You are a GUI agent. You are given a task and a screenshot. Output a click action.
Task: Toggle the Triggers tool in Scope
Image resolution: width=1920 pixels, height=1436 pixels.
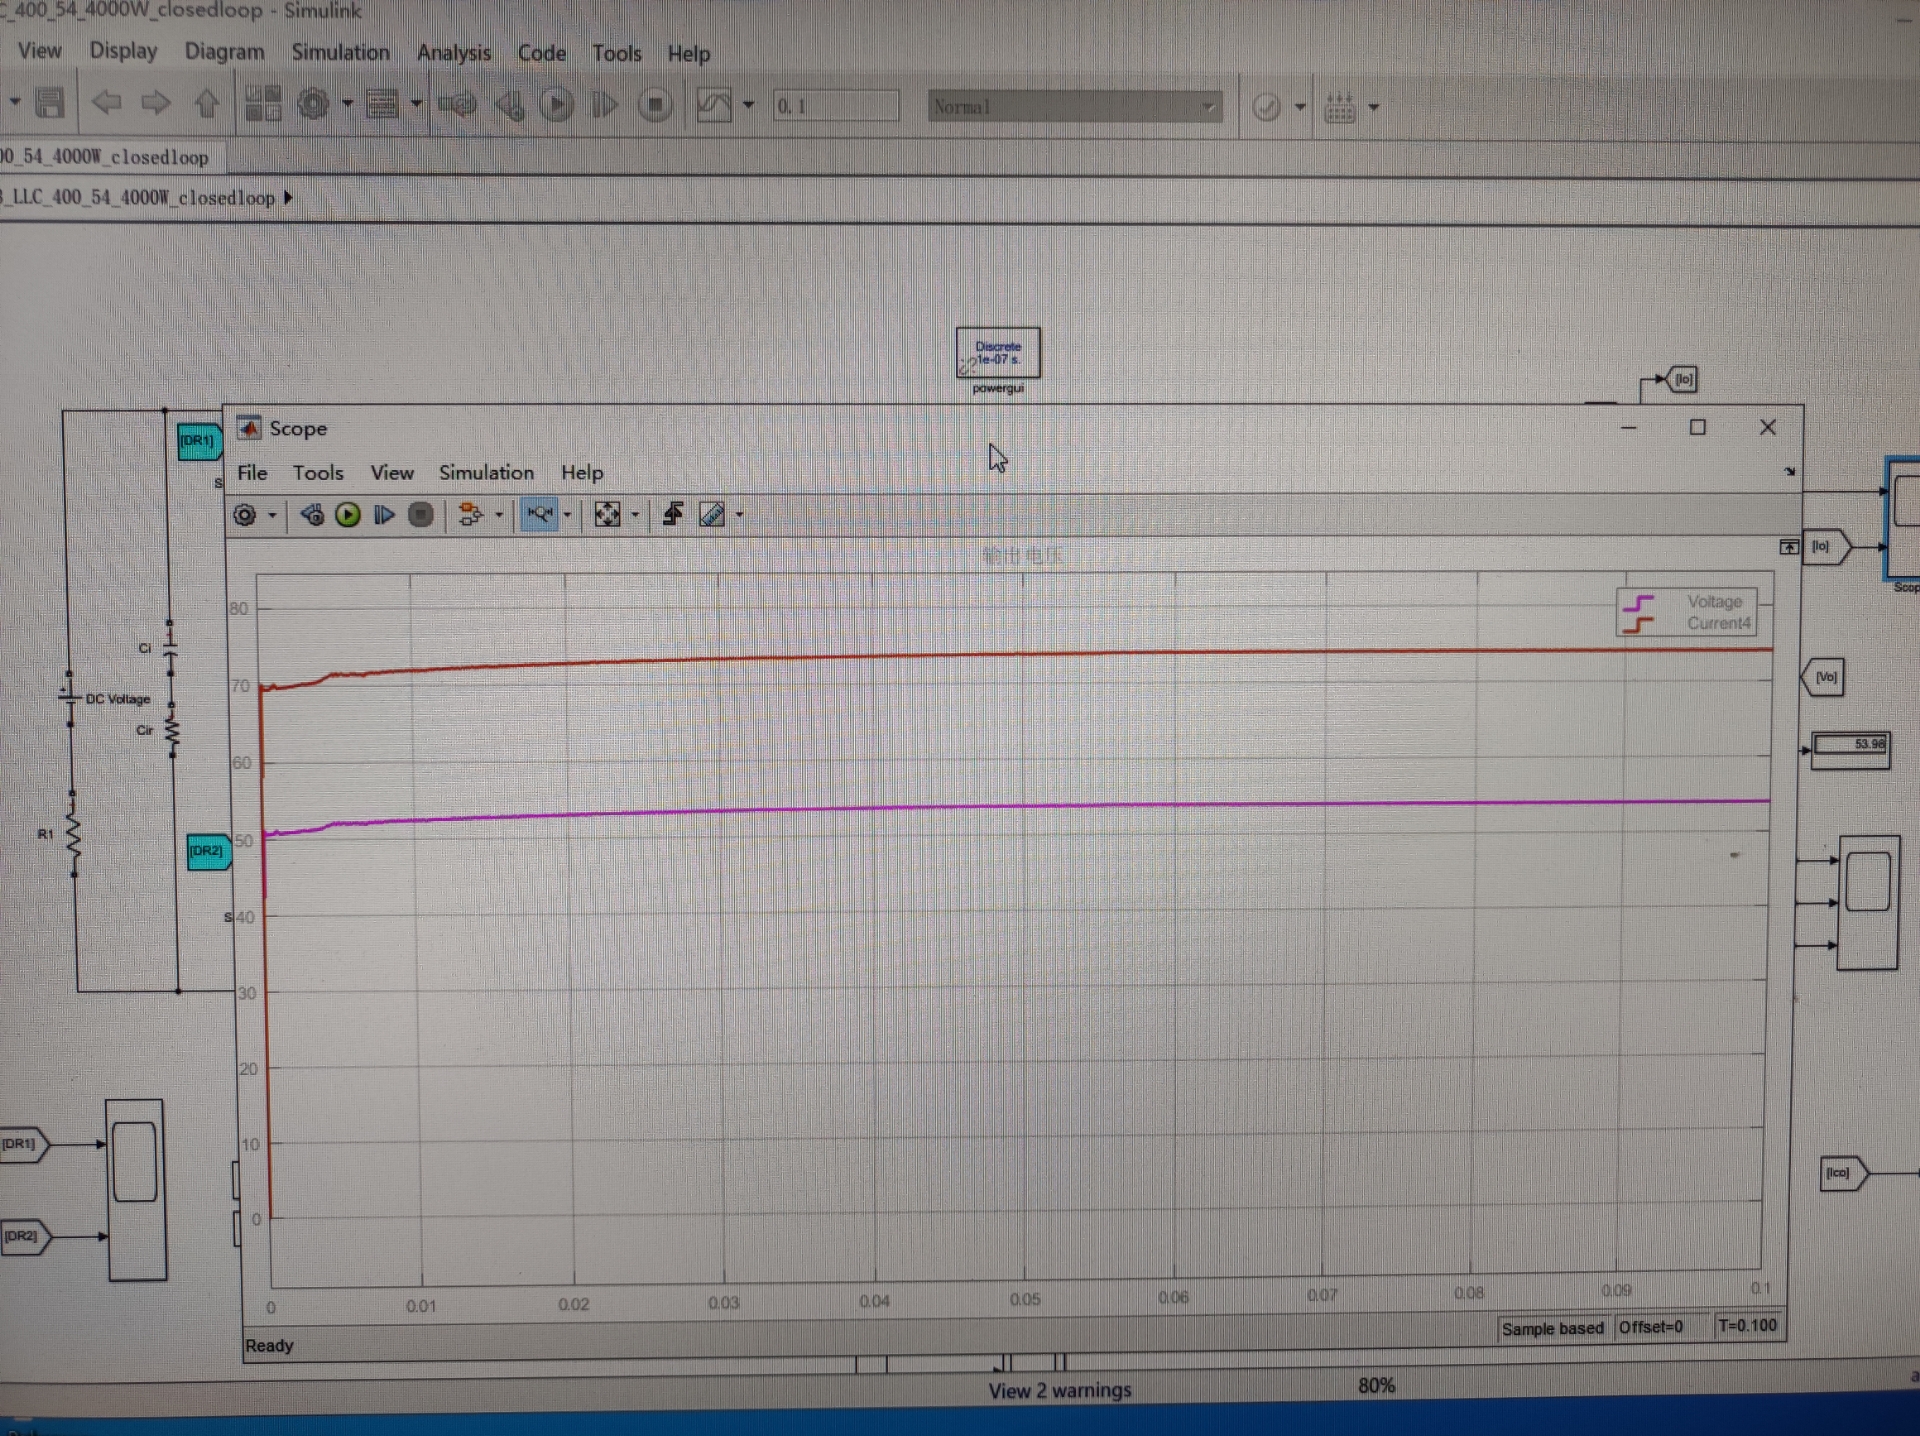click(x=673, y=514)
